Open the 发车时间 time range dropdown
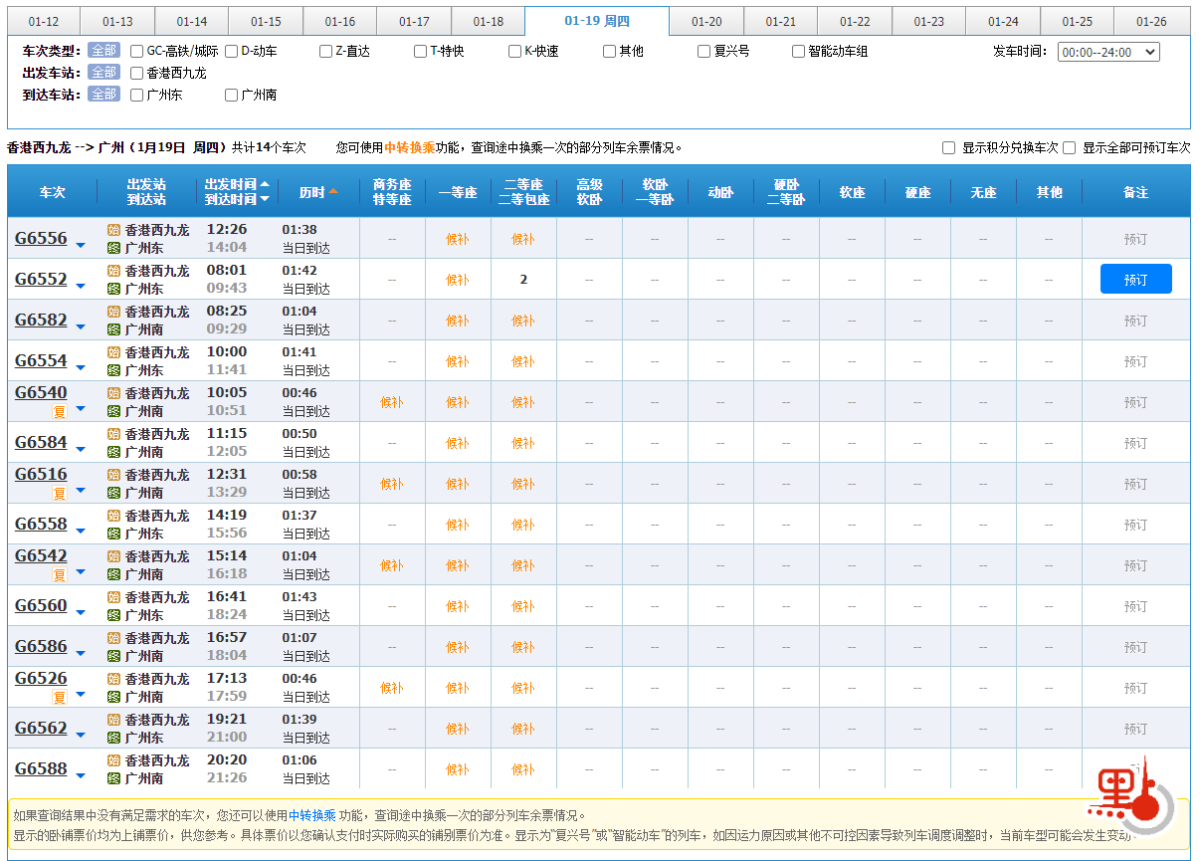Viewport: 1200px width, 861px height. [x=1108, y=52]
